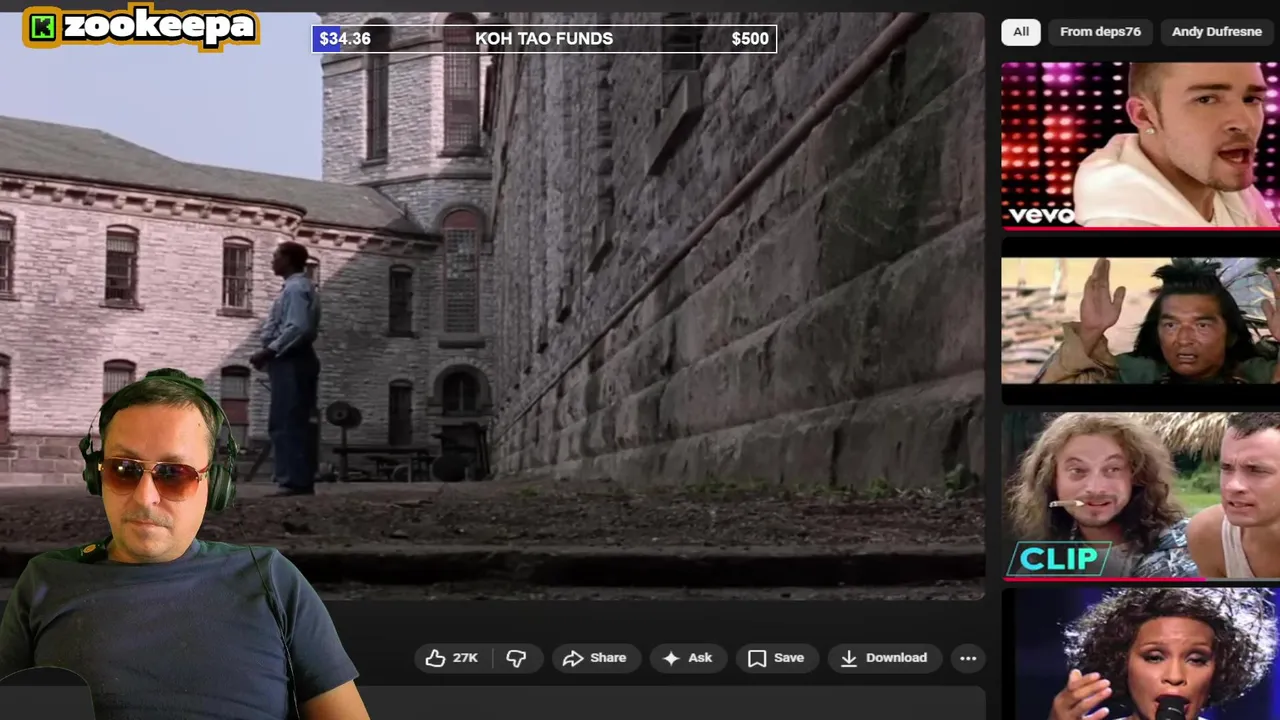Click the $34.36 amount in donation bar

[x=345, y=39]
